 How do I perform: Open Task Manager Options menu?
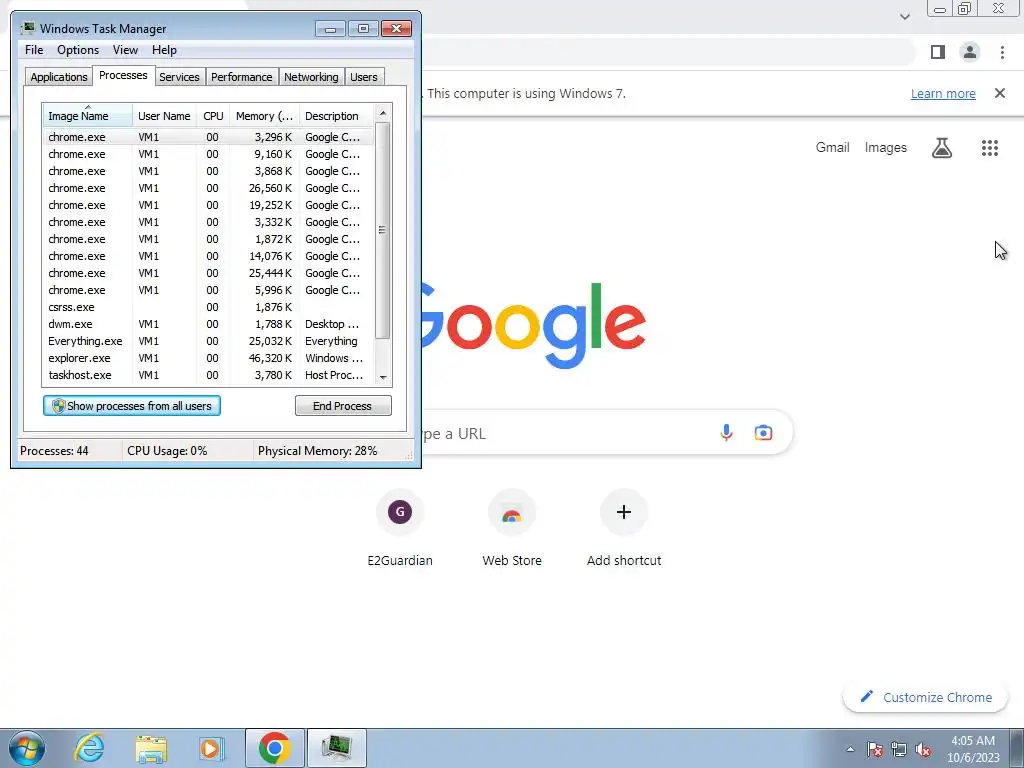tap(78, 50)
